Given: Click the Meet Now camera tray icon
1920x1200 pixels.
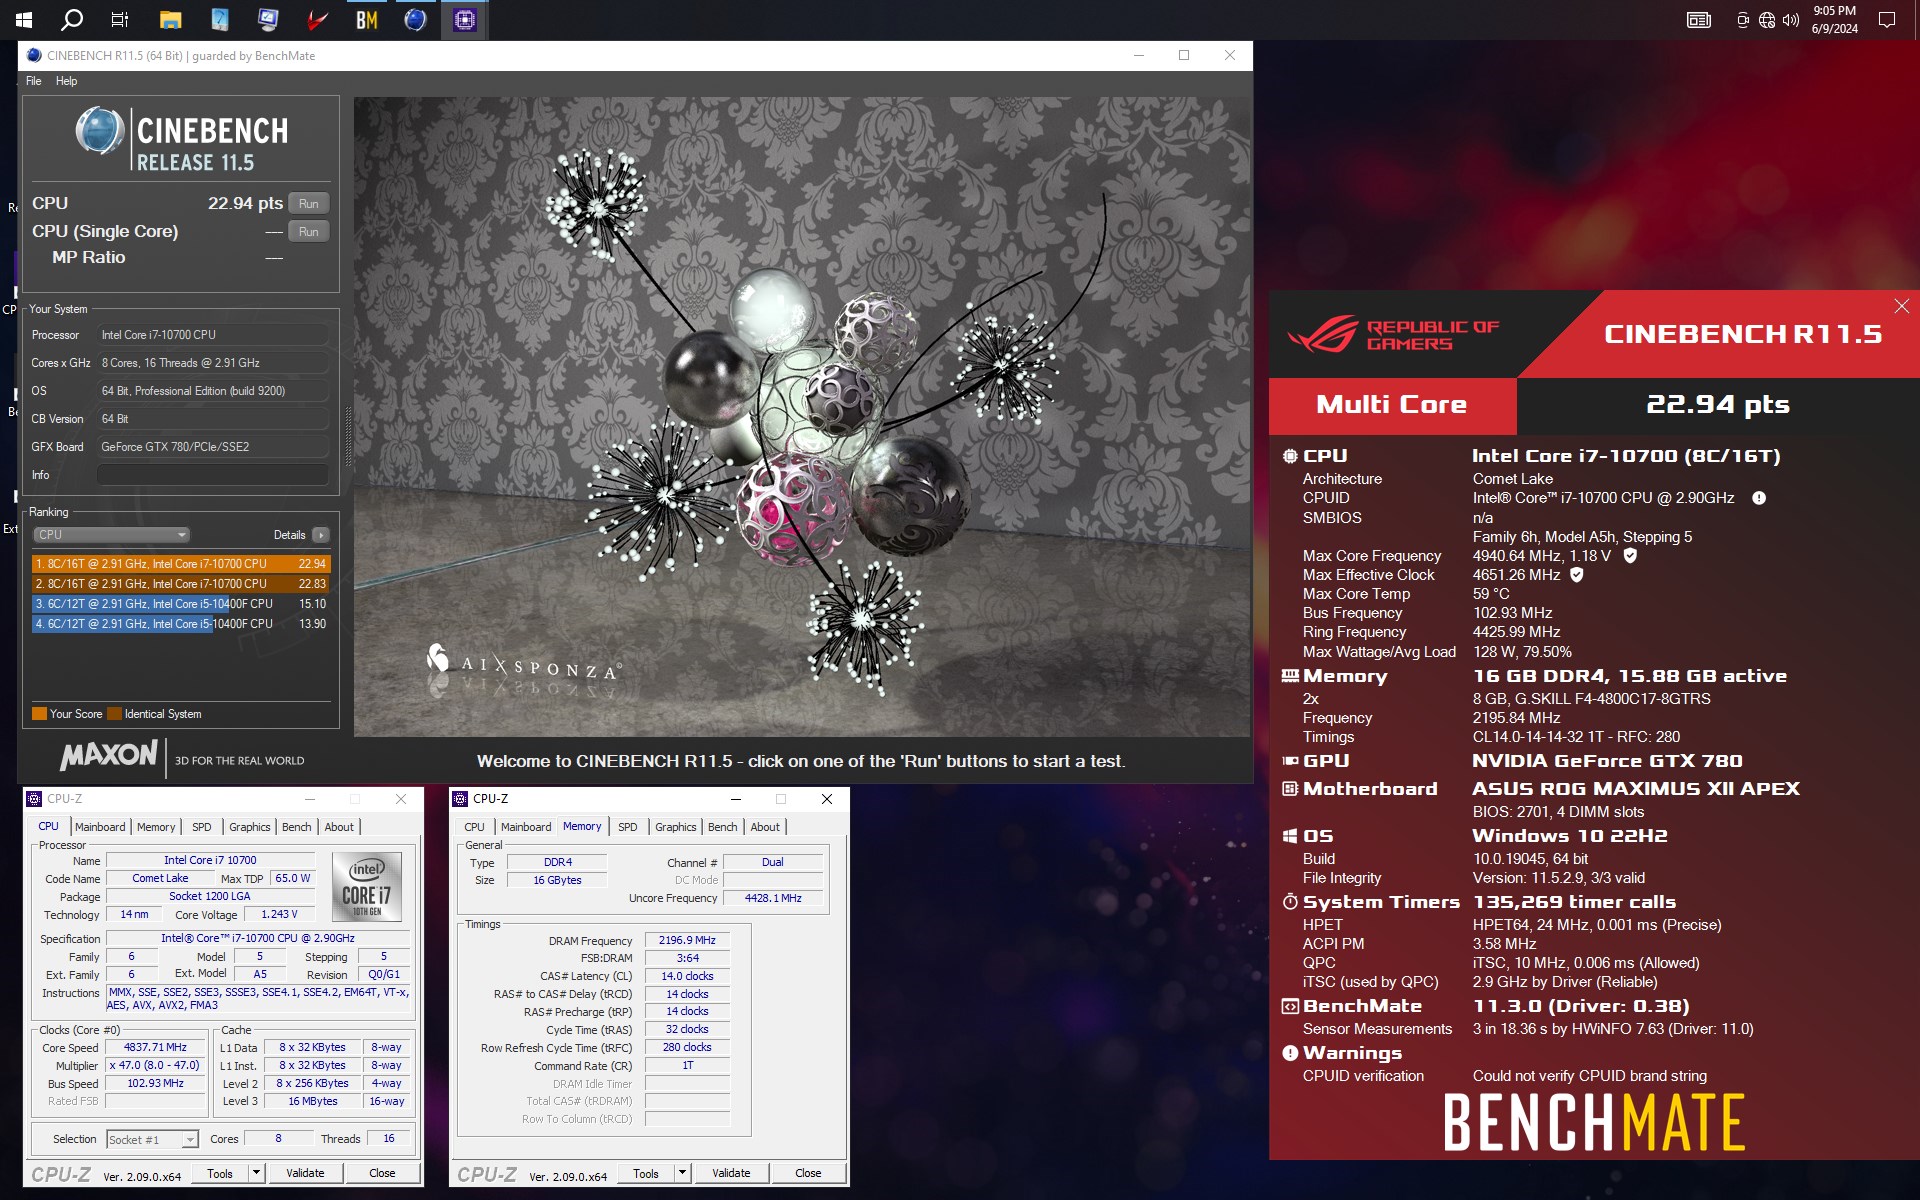Looking at the screenshot, I should tap(1743, 19).
